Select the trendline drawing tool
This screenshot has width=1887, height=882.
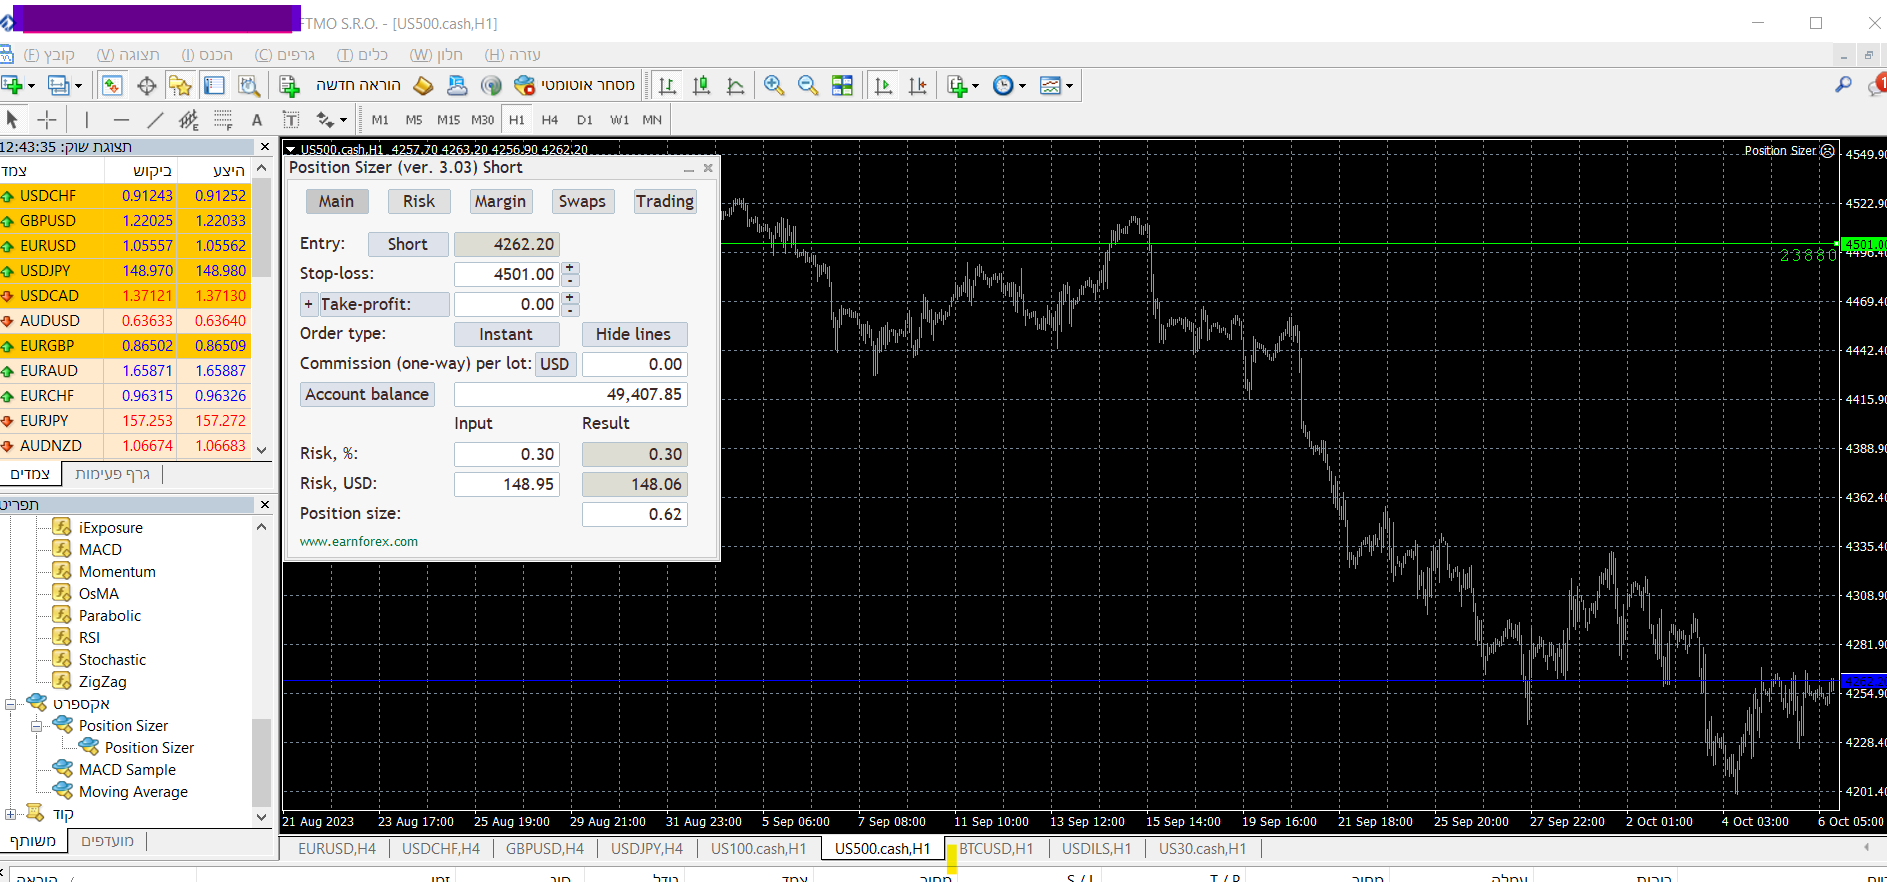click(155, 120)
